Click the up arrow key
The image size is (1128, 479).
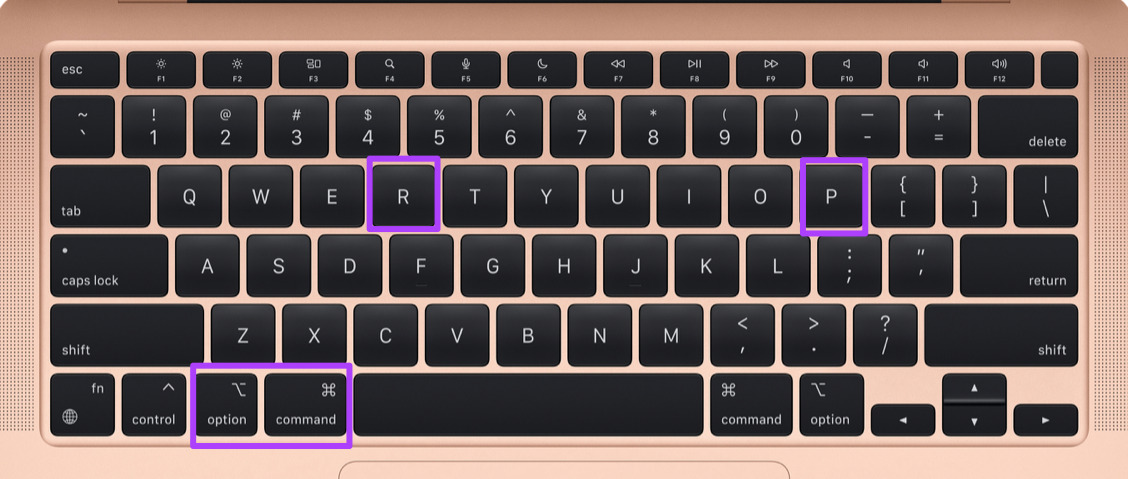tap(974, 388)
